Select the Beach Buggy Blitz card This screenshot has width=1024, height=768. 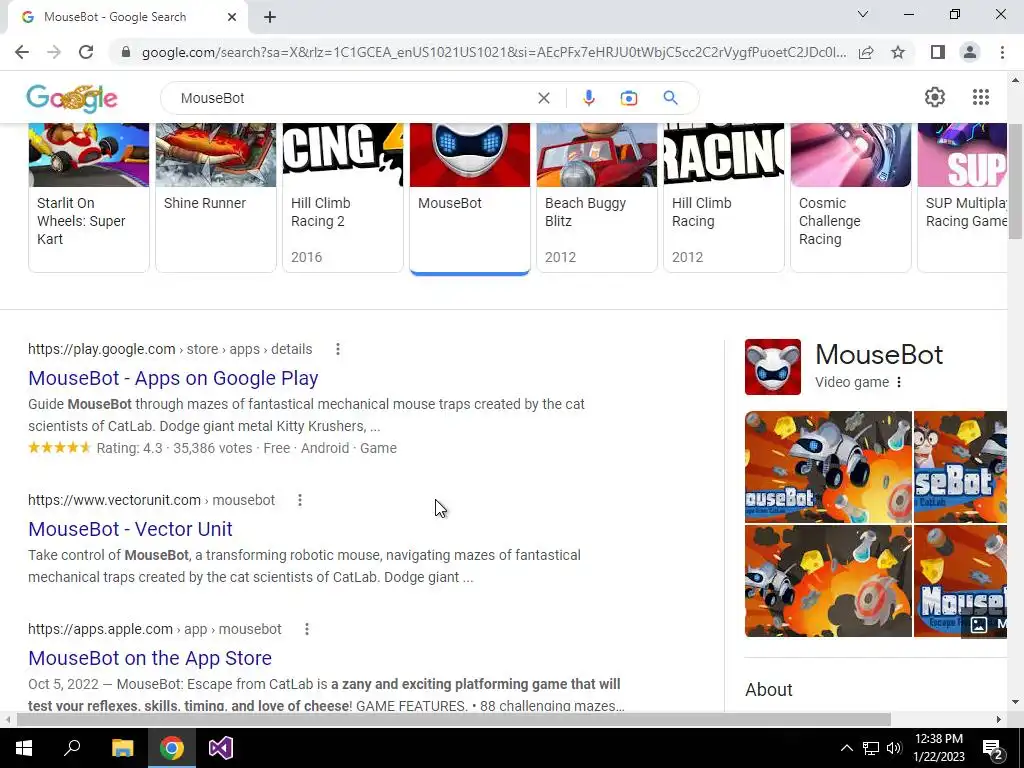(x=597, y=197)
